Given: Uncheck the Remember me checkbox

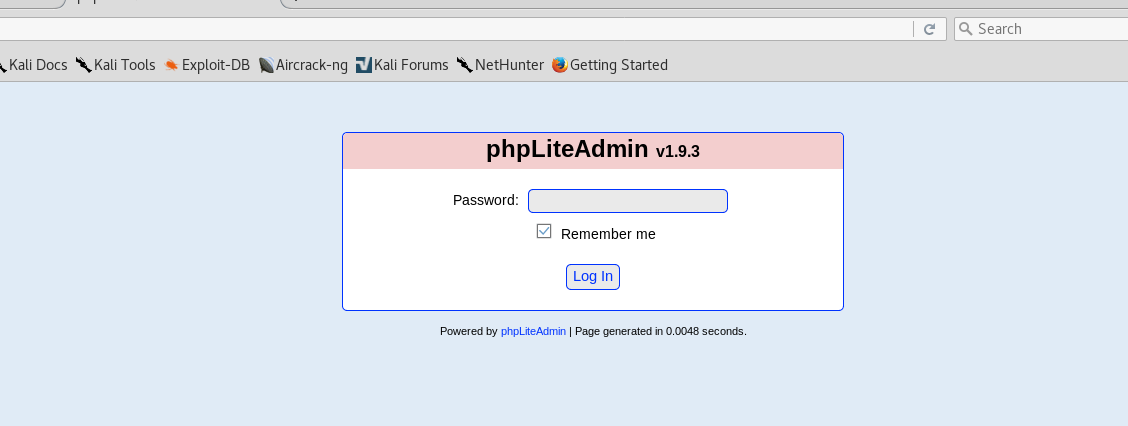Looking at the screenshot, I should (x=544, y=231).
